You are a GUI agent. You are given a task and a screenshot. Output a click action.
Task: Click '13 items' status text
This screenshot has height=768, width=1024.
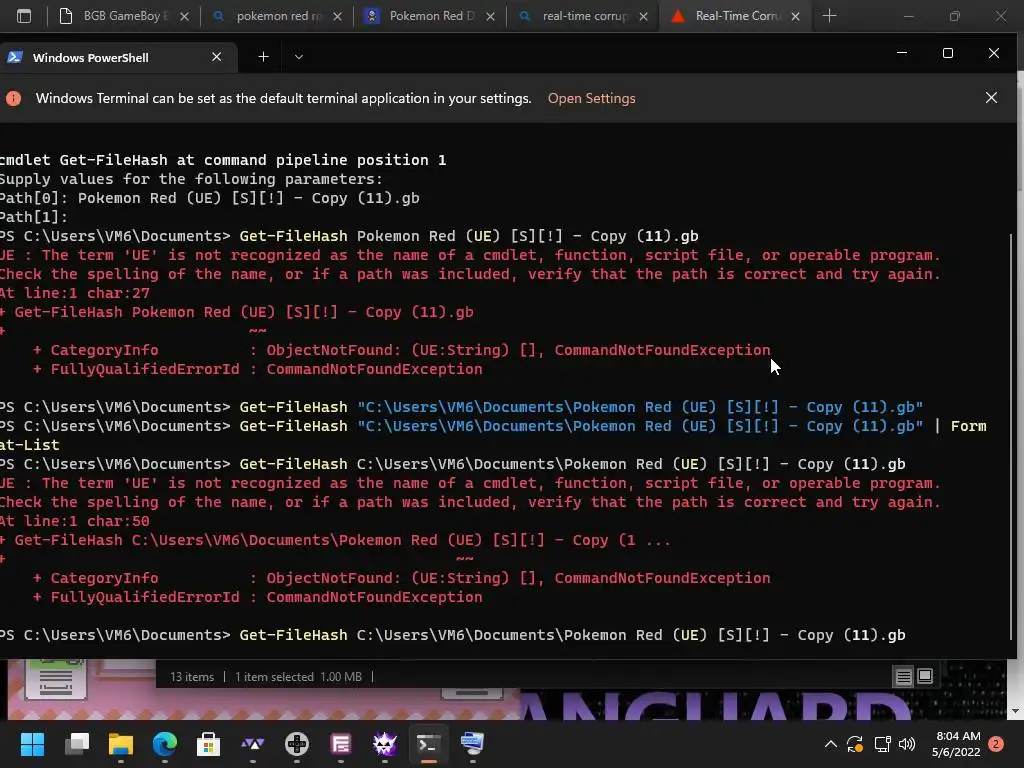pos(192,677)
